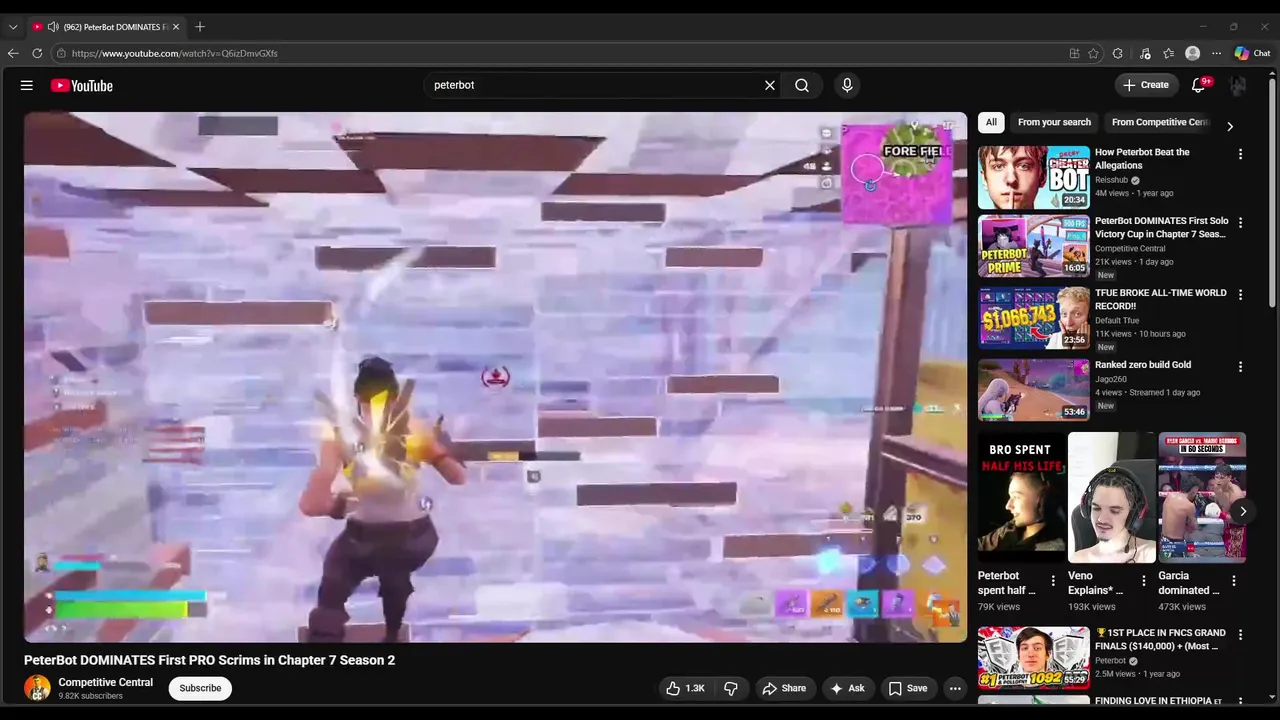
Task: Open the browser profile avatar
Action: 1192,53
